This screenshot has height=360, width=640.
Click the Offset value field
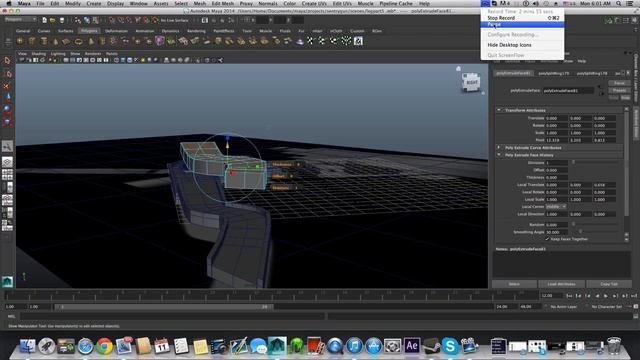557,170
